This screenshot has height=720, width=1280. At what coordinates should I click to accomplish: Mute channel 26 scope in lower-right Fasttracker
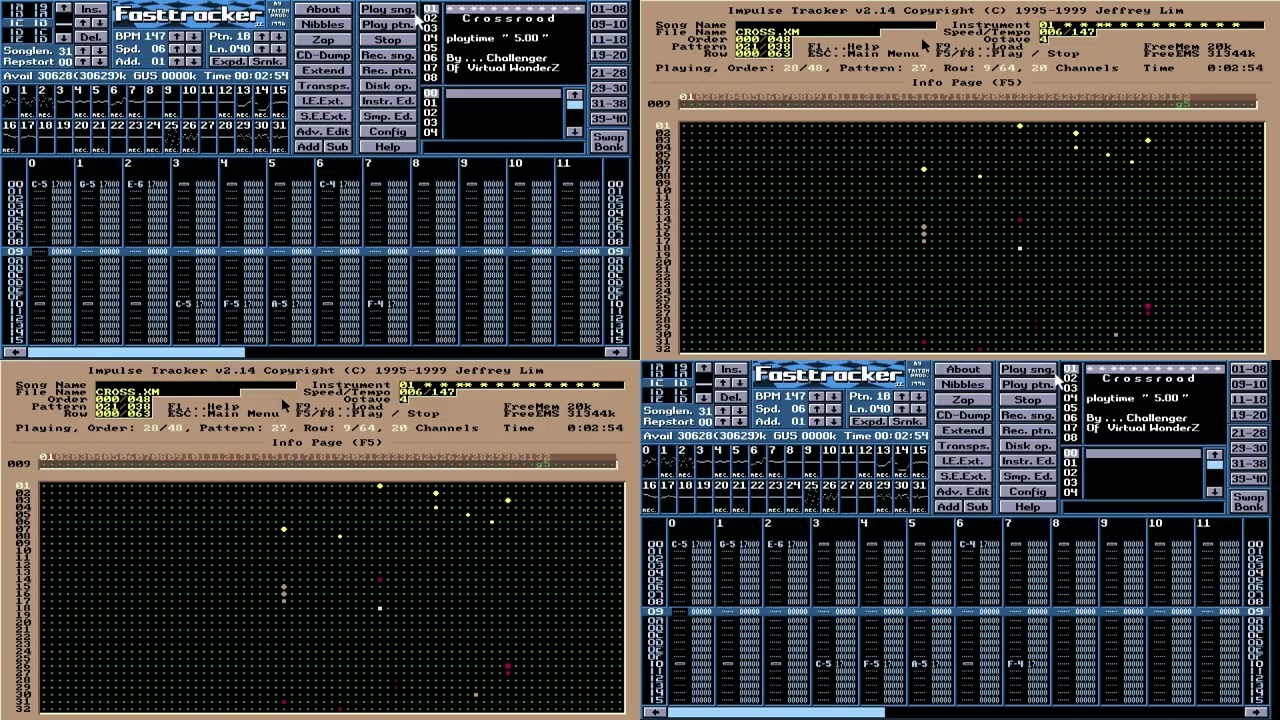[830, 497]
